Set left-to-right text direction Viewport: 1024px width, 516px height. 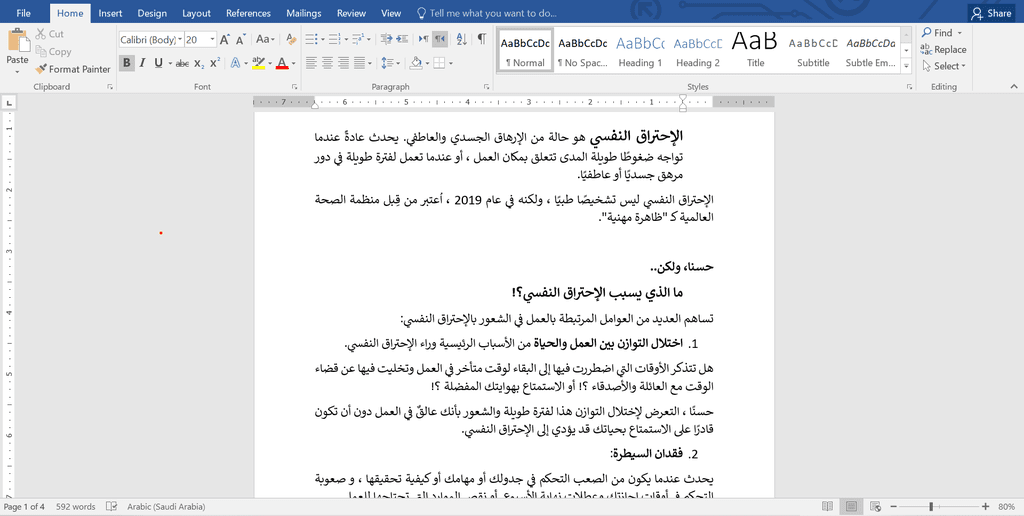coord(423,39)
